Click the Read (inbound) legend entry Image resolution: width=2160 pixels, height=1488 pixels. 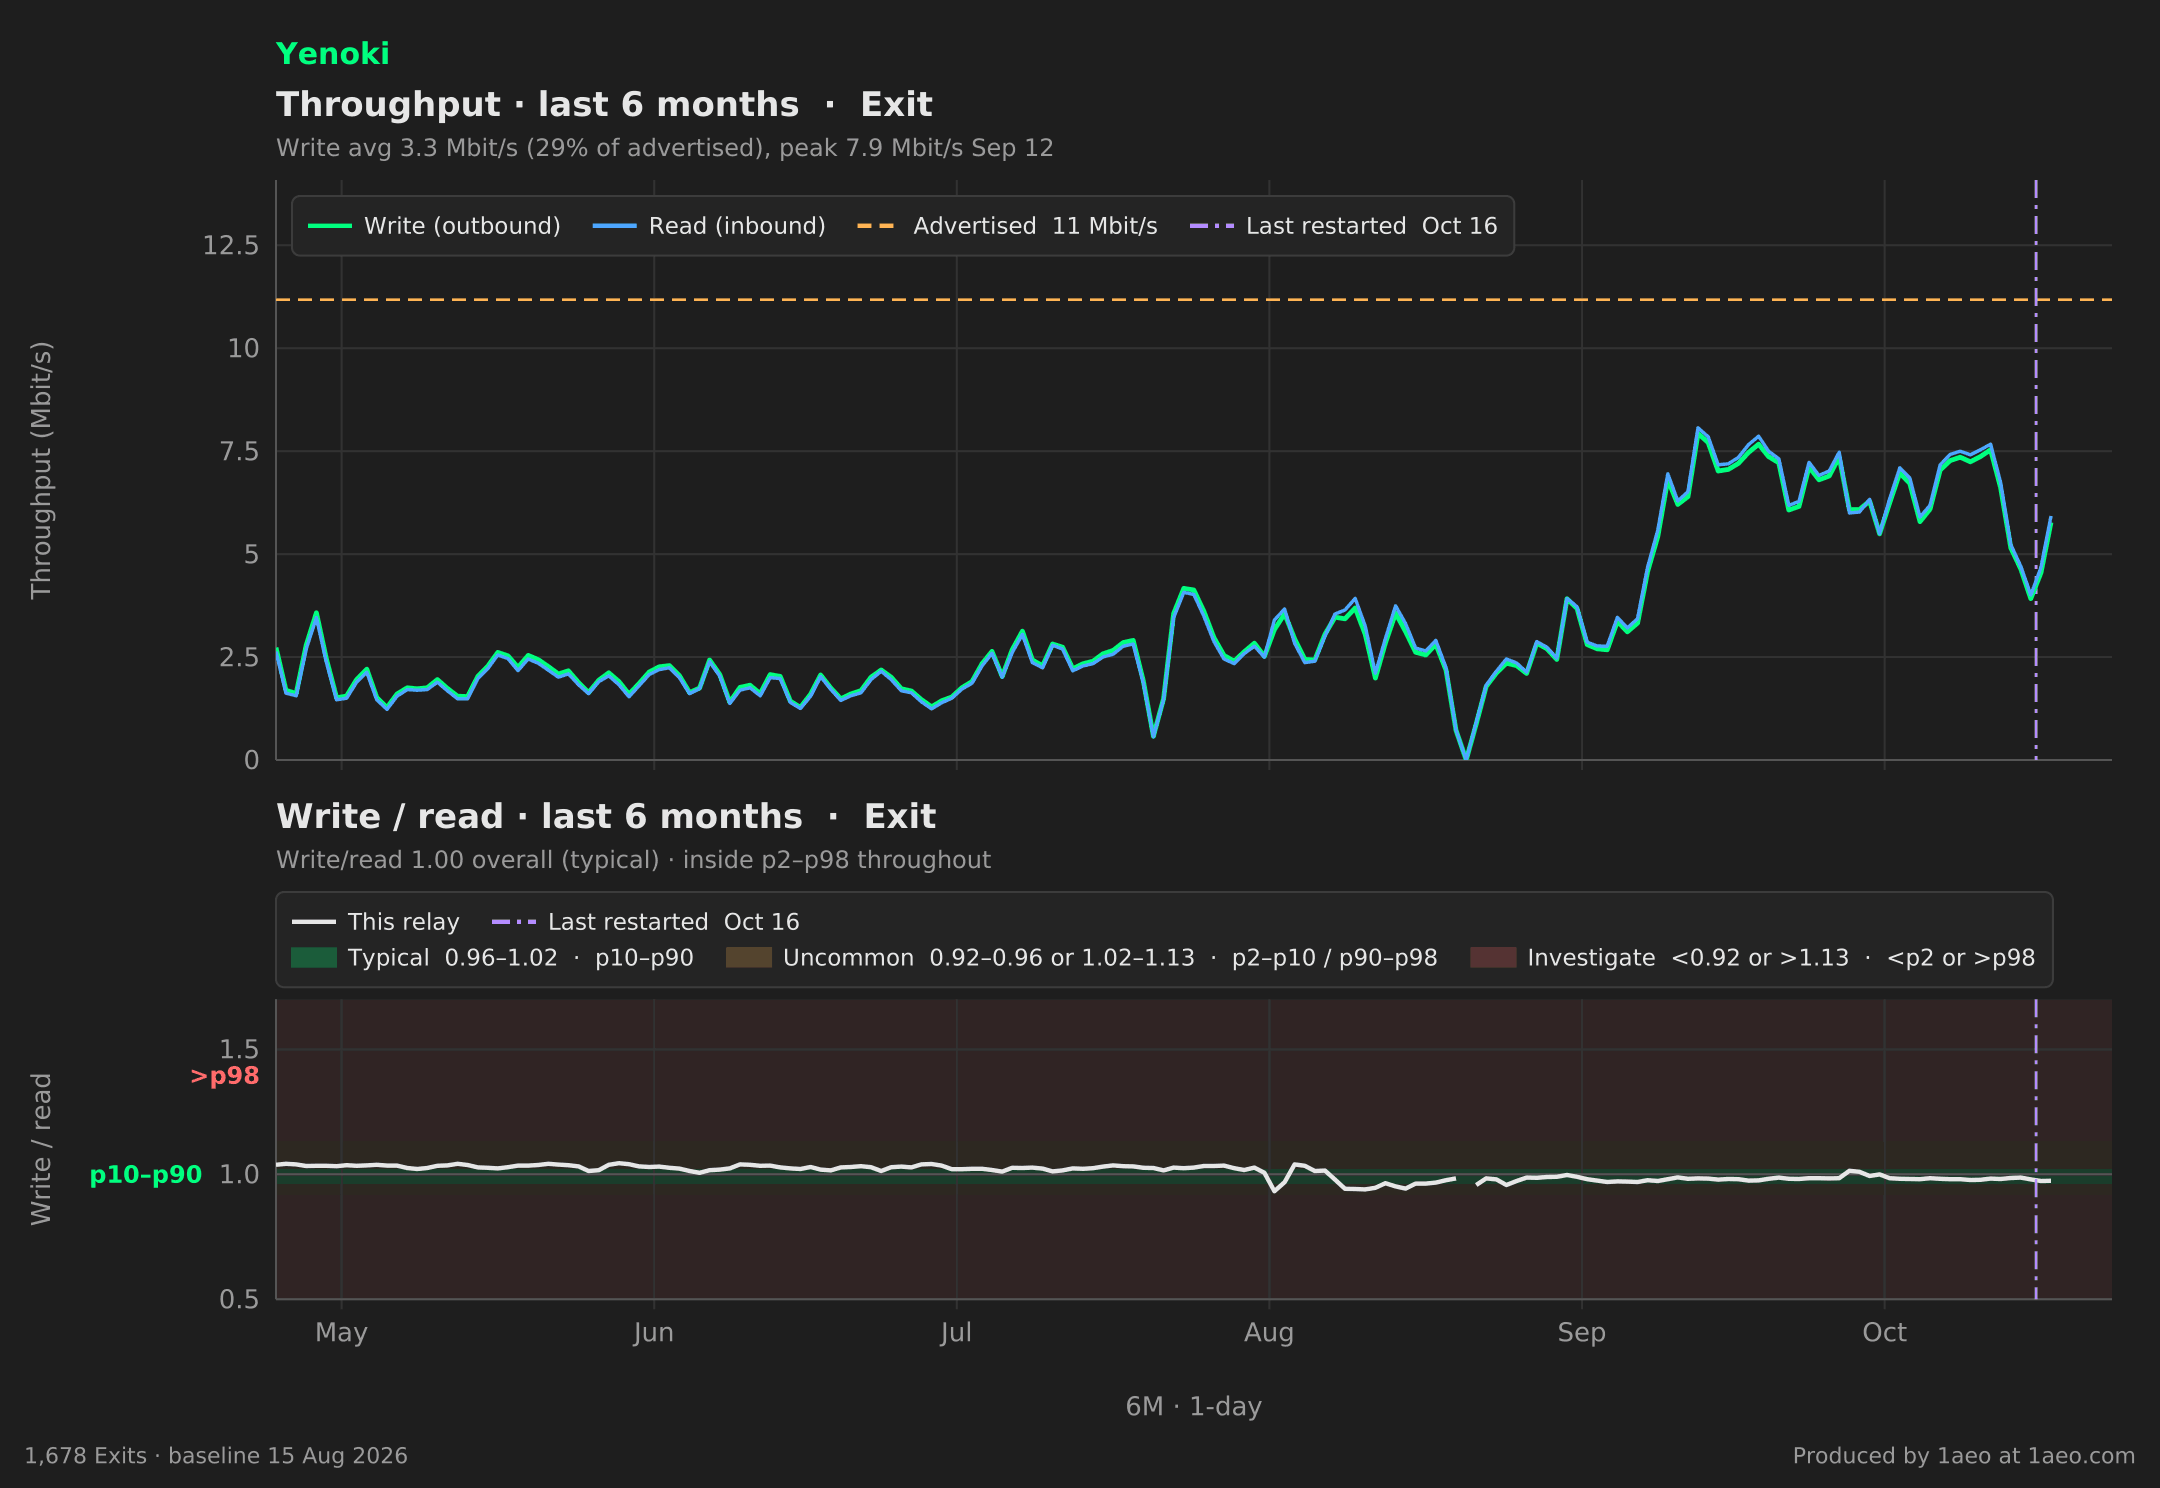[709, 226]
